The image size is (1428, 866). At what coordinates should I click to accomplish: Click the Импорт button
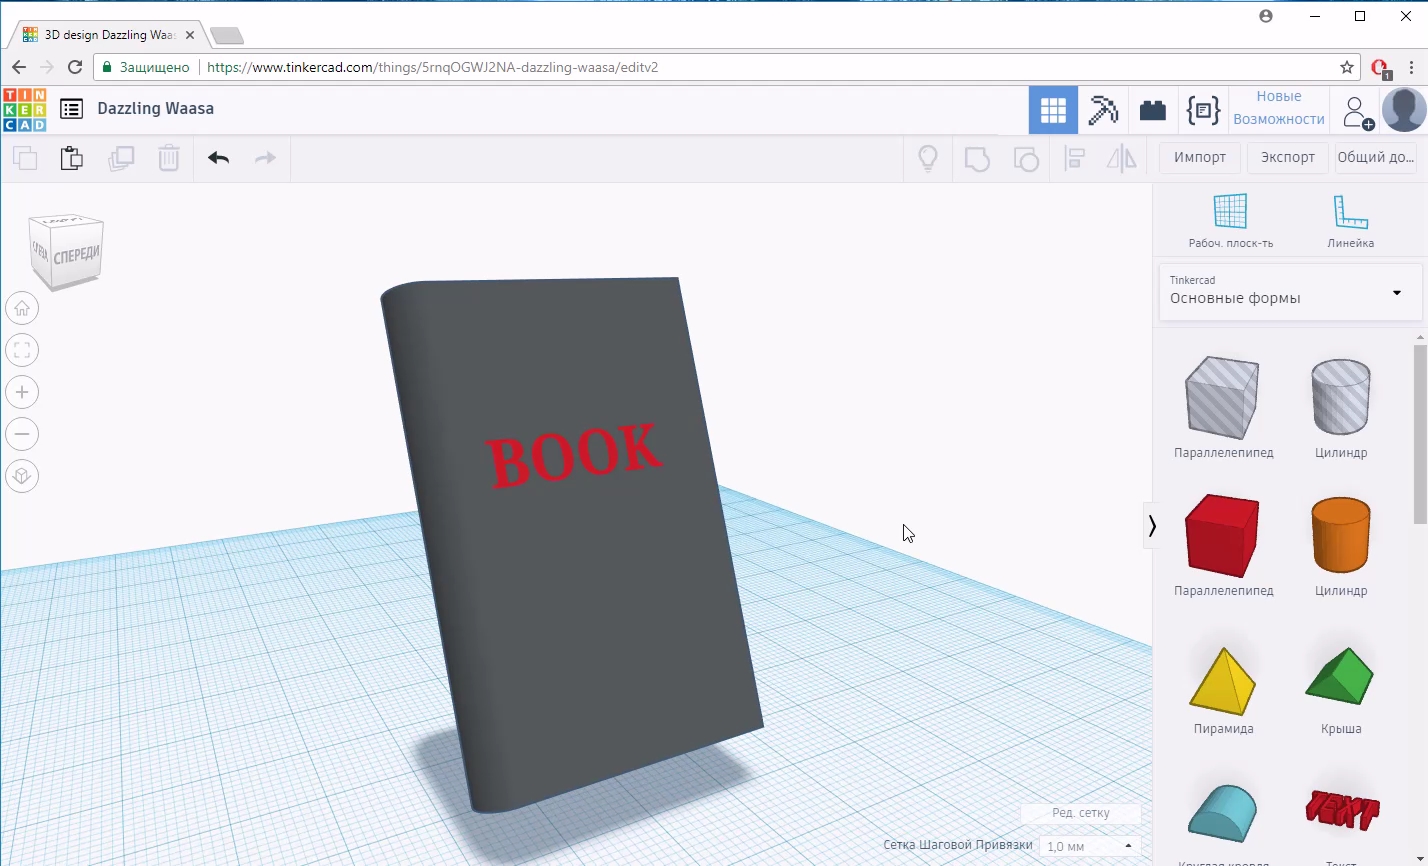click(x=1200, y=157)
